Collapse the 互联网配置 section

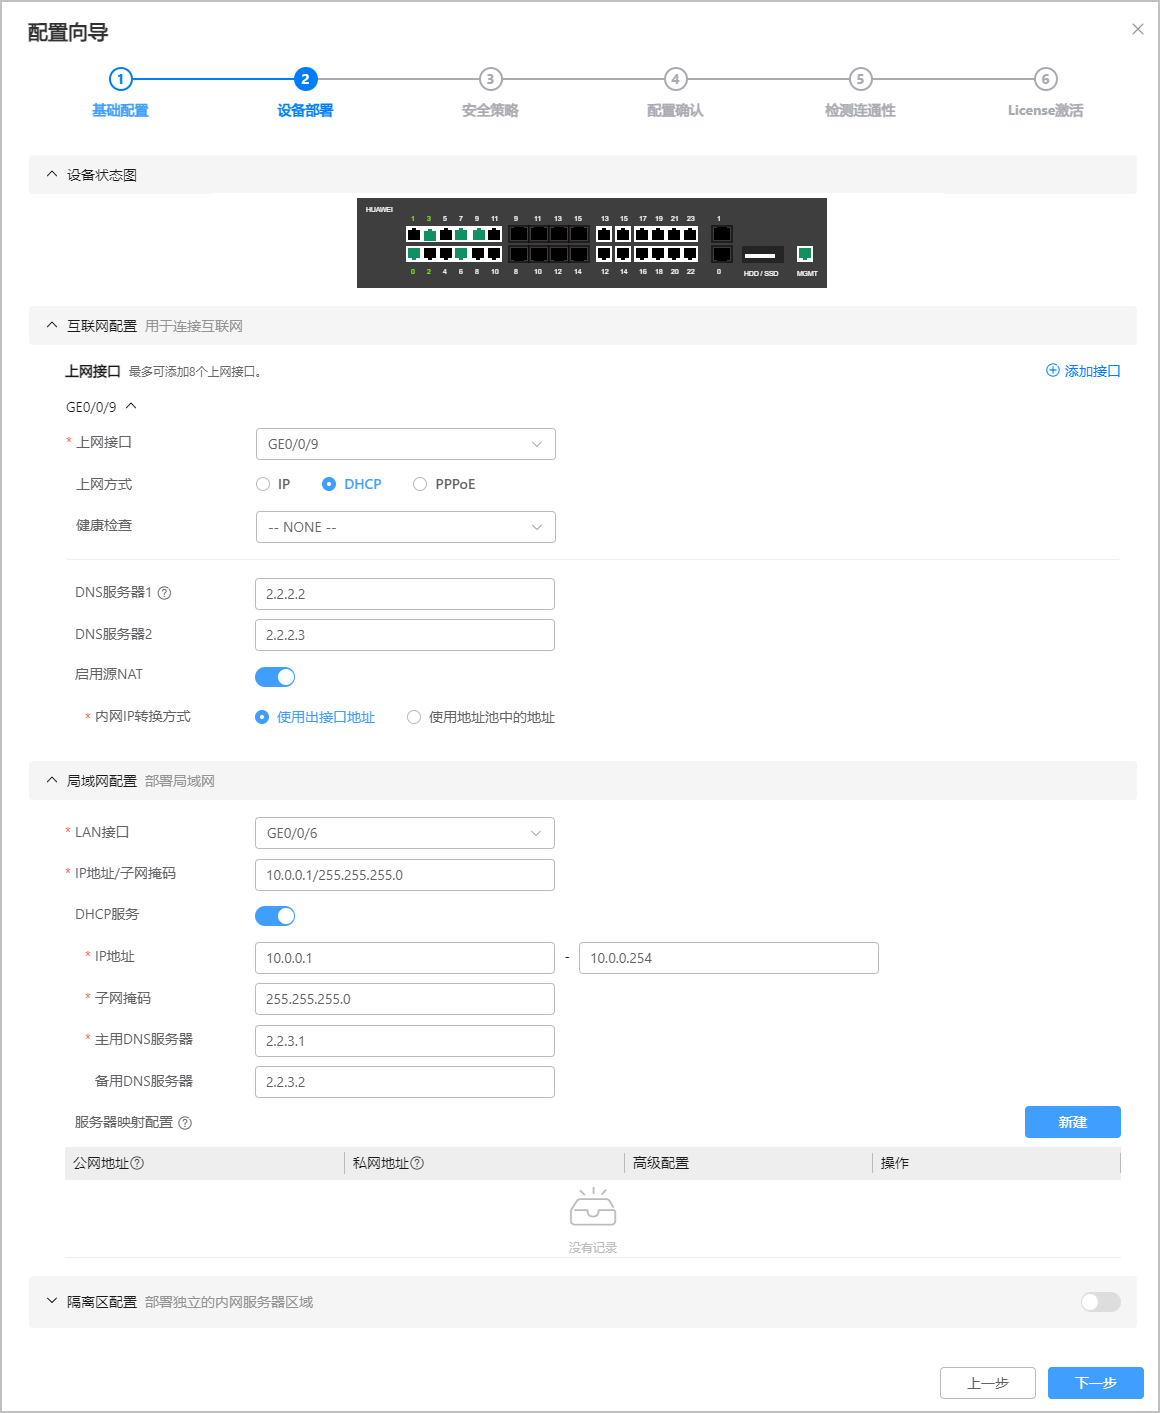click(52, 325)
